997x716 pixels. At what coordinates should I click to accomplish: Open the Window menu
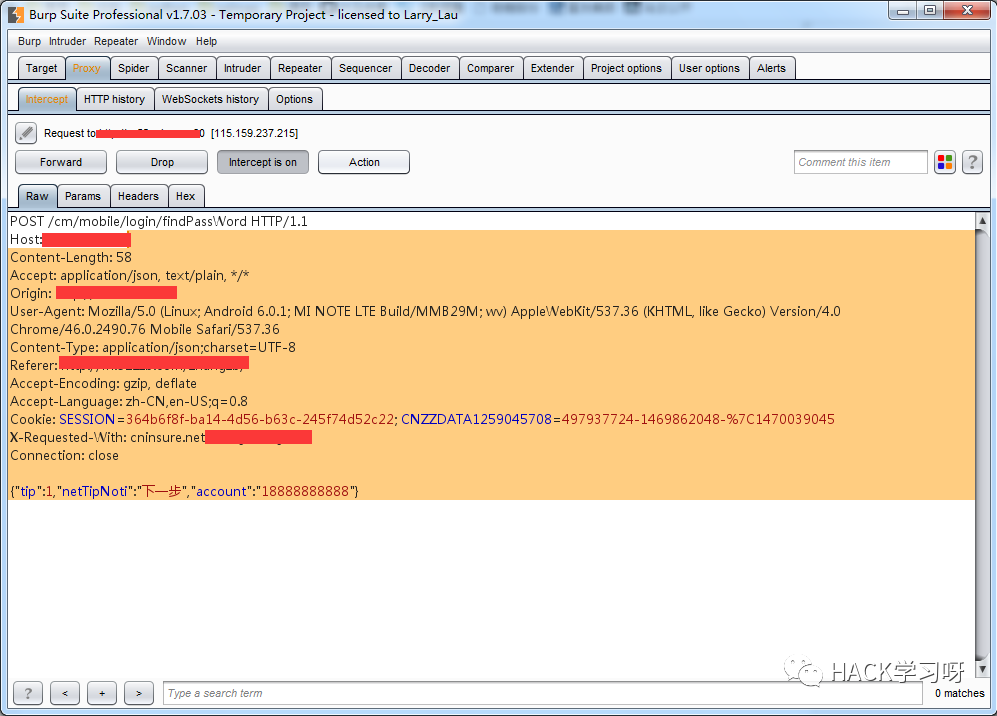coord(167,41)
